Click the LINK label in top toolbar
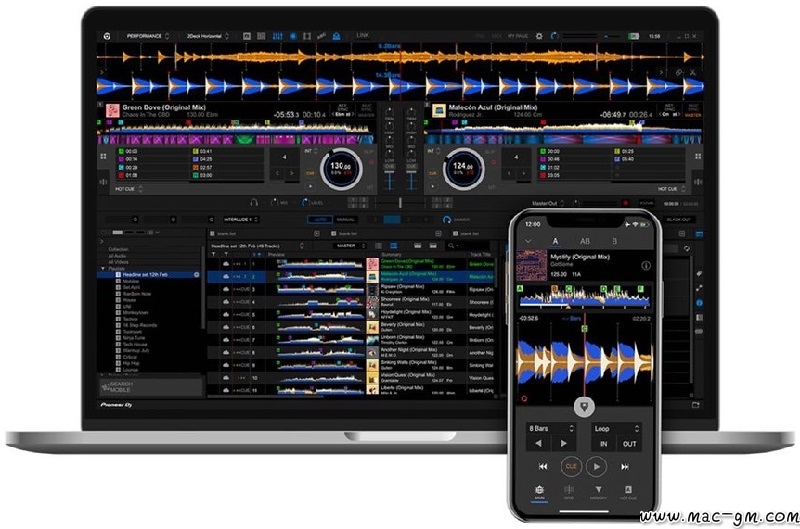Viewport: 800px width, 529px height. click(363, 35)
